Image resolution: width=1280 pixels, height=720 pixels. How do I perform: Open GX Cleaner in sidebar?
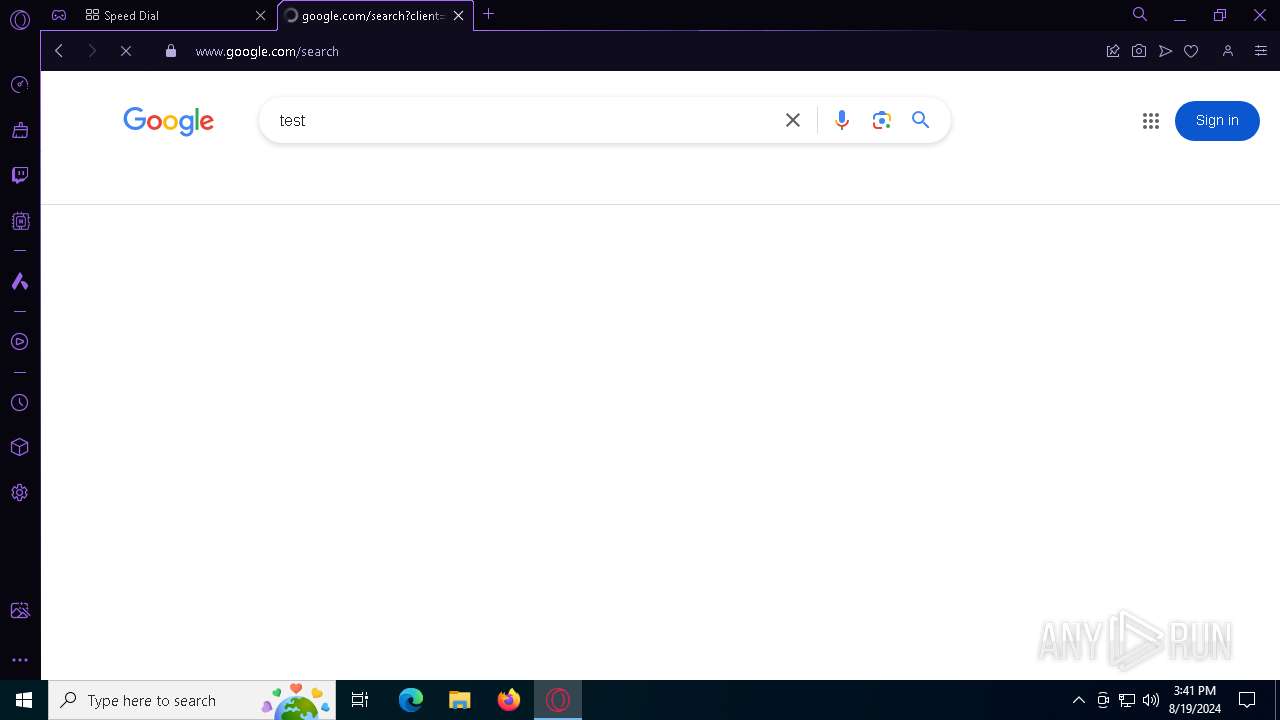click(20, 130)
